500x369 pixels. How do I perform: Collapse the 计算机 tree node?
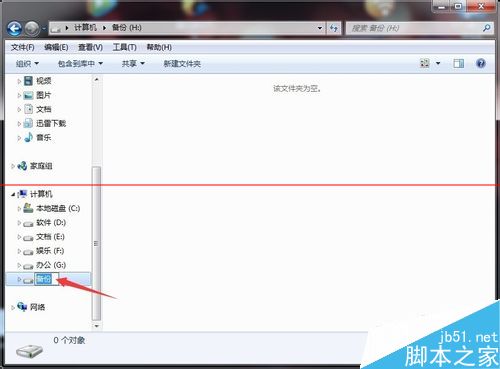[13, 194]
